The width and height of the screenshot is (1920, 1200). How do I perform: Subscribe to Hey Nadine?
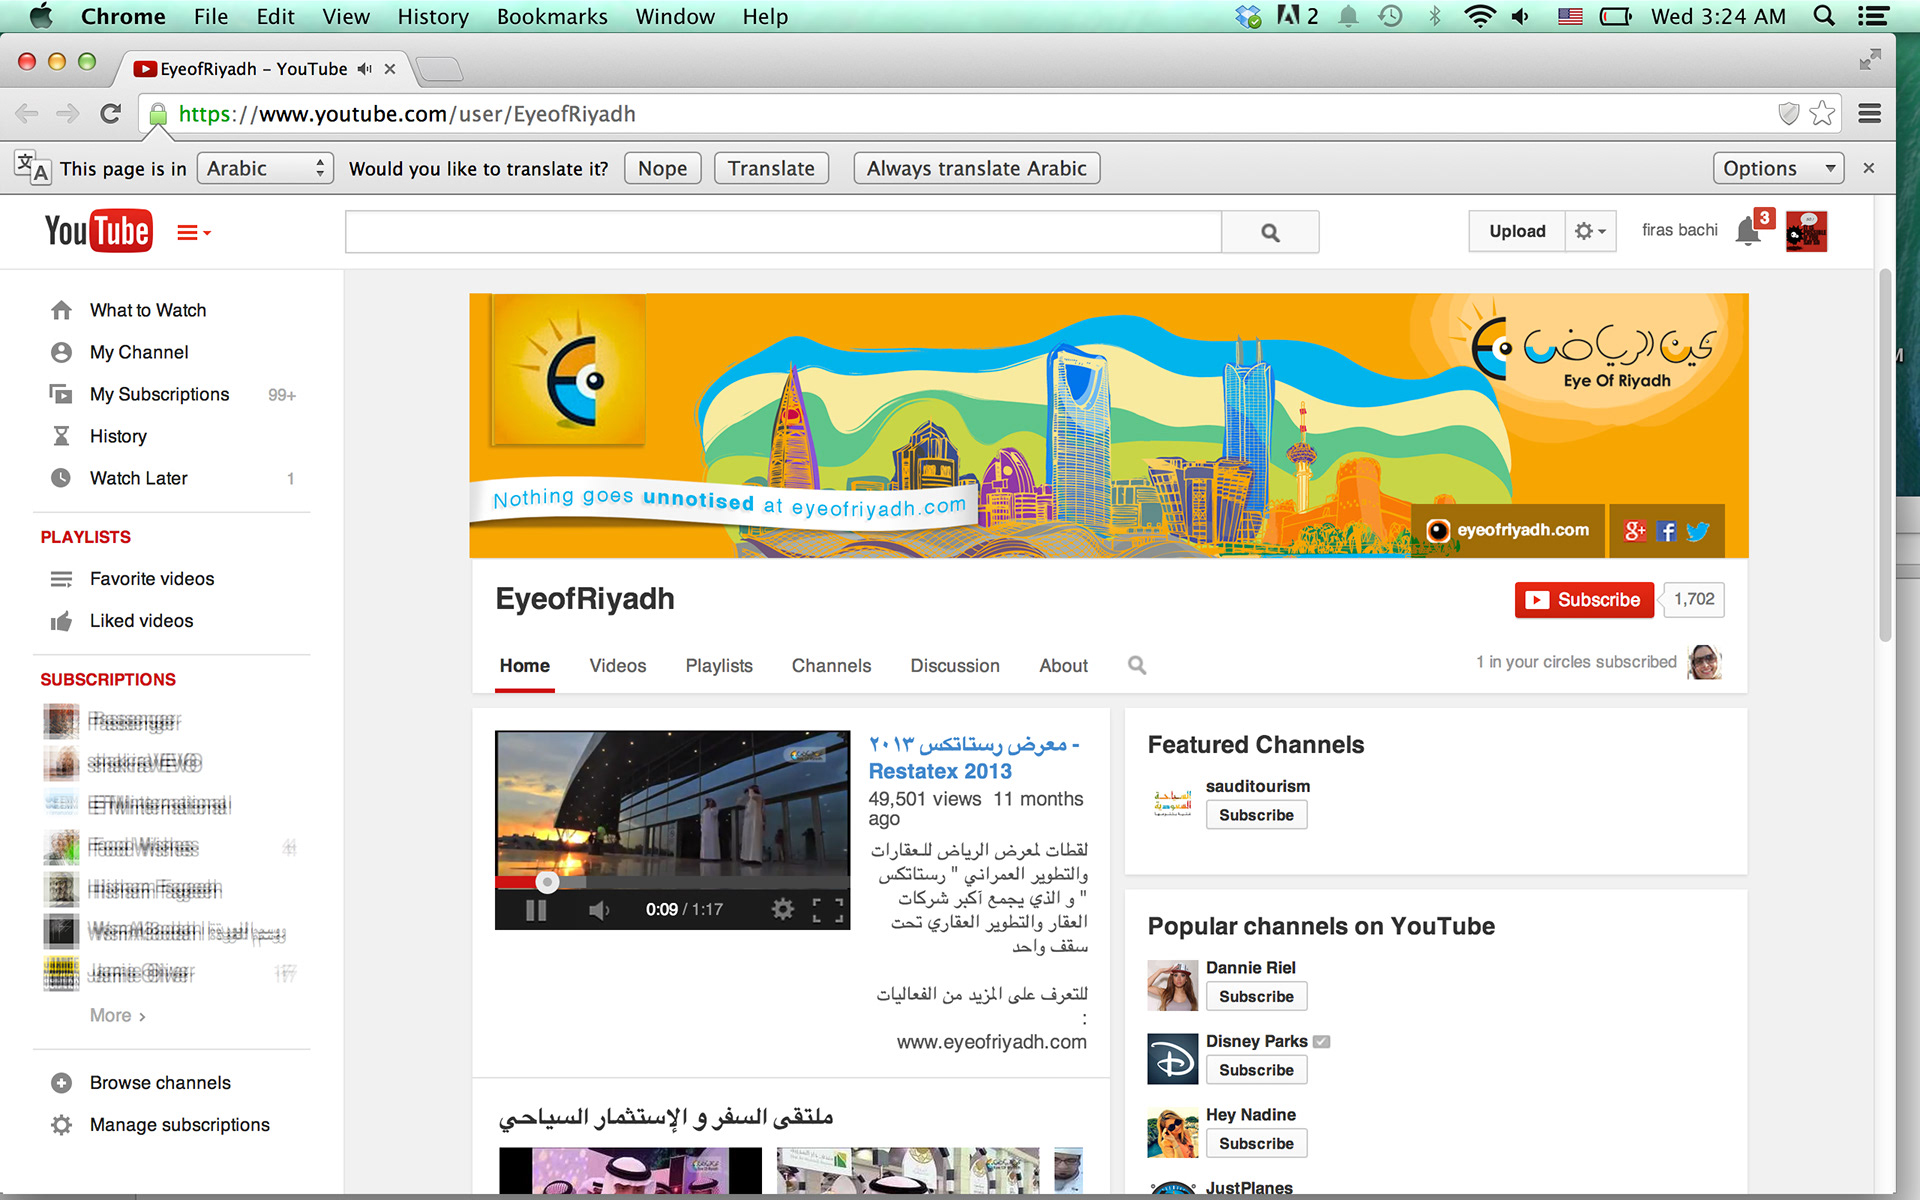click(1256, 1143)
